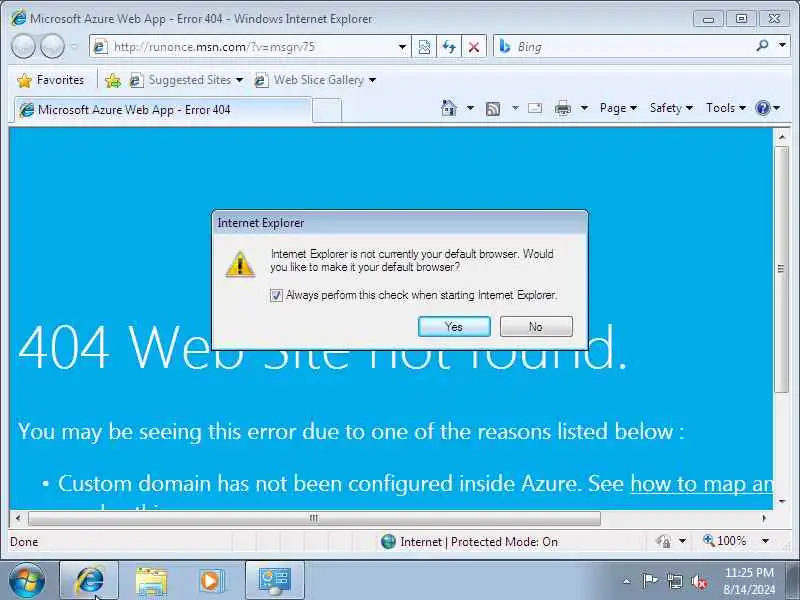
Task: Open Suggested Sites in favorites bar
Action: [186, 80]
